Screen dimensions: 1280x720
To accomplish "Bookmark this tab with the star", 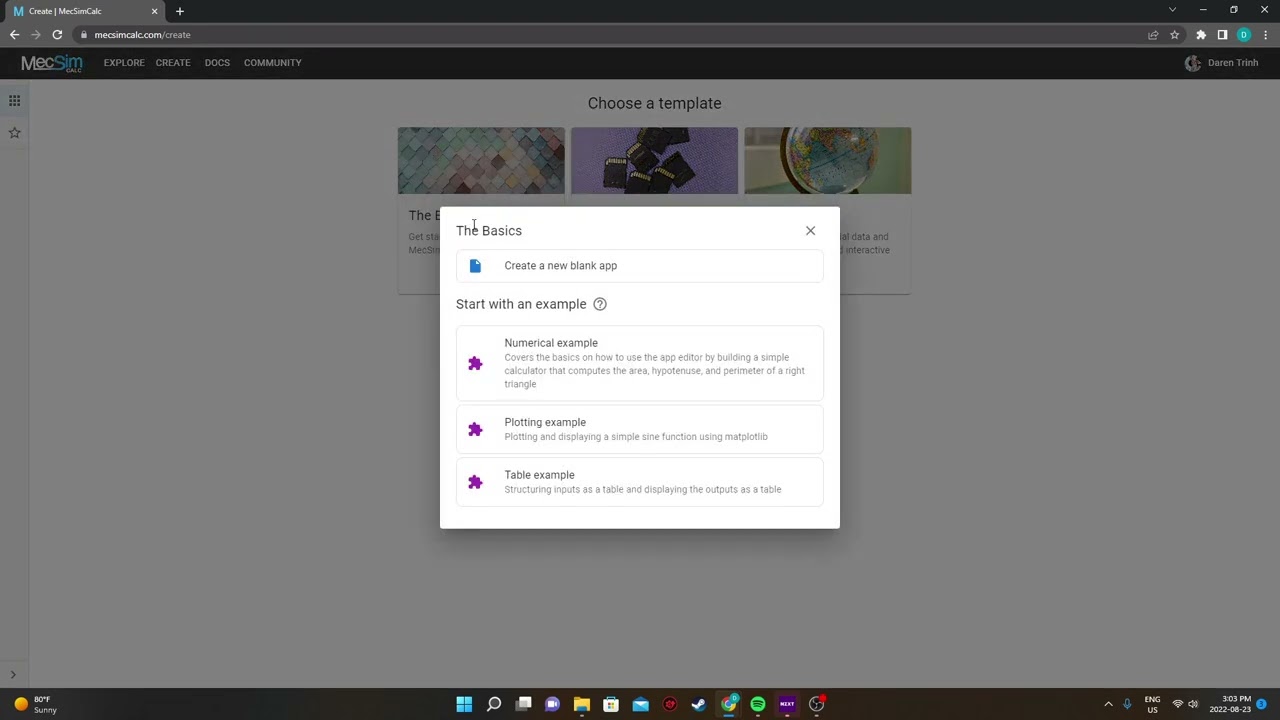I will [1175, 35].
